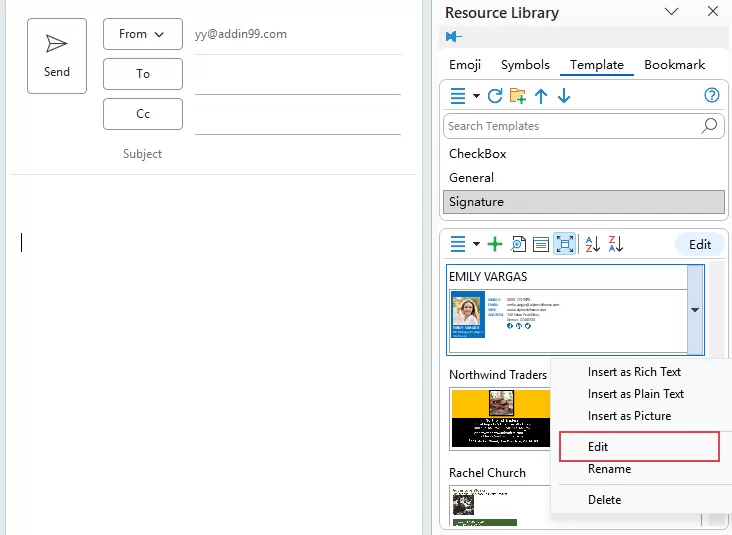
Task: Toggle the large thumbnail view button
Action: [565, 244]
